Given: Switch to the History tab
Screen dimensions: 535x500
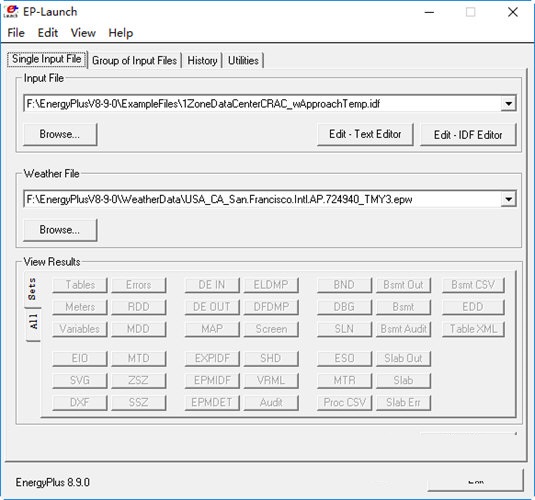Looking at the screenshot, I should pos(202,60).
